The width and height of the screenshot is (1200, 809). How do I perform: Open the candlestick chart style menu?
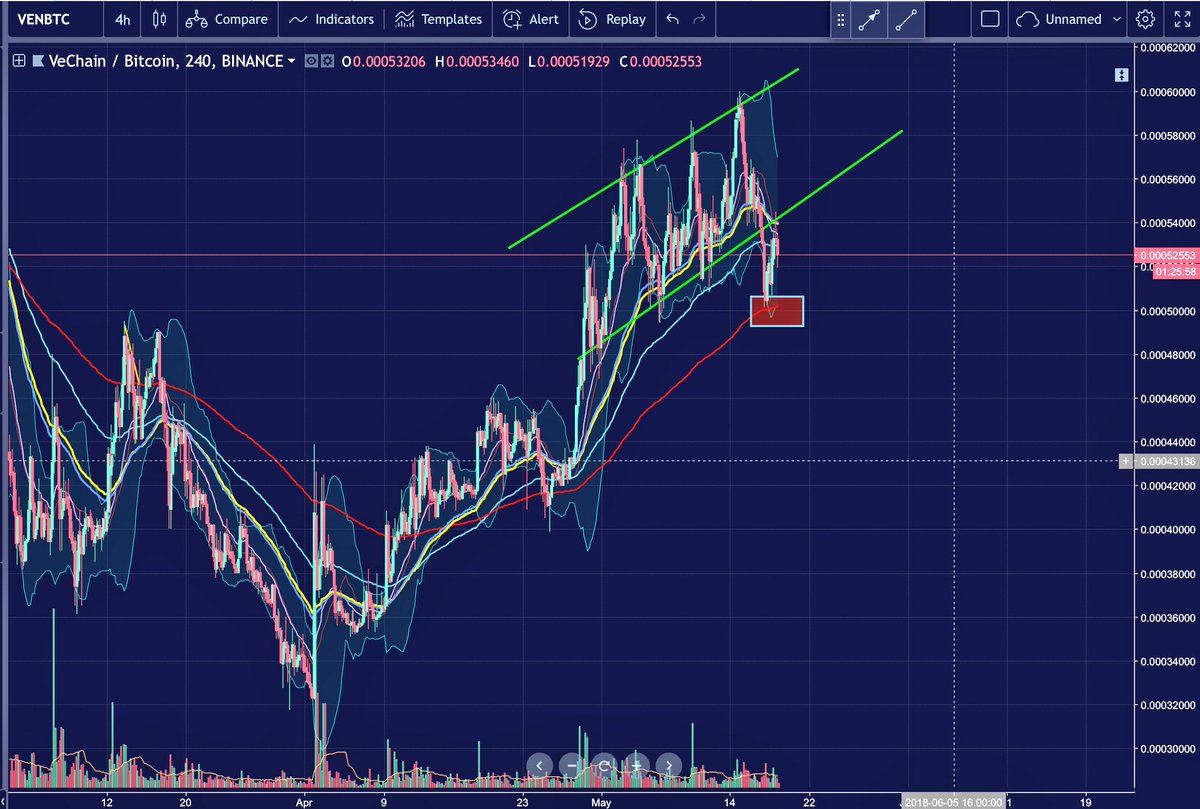[160, 19]
